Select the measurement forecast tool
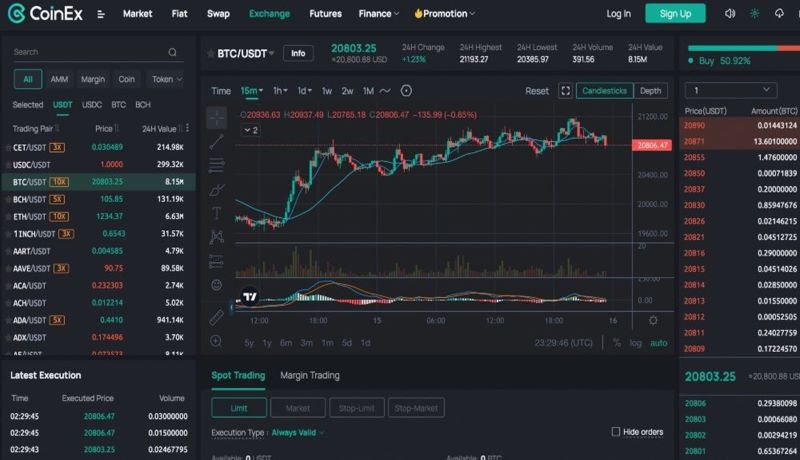The image size is (800, 460). point(216,261)
